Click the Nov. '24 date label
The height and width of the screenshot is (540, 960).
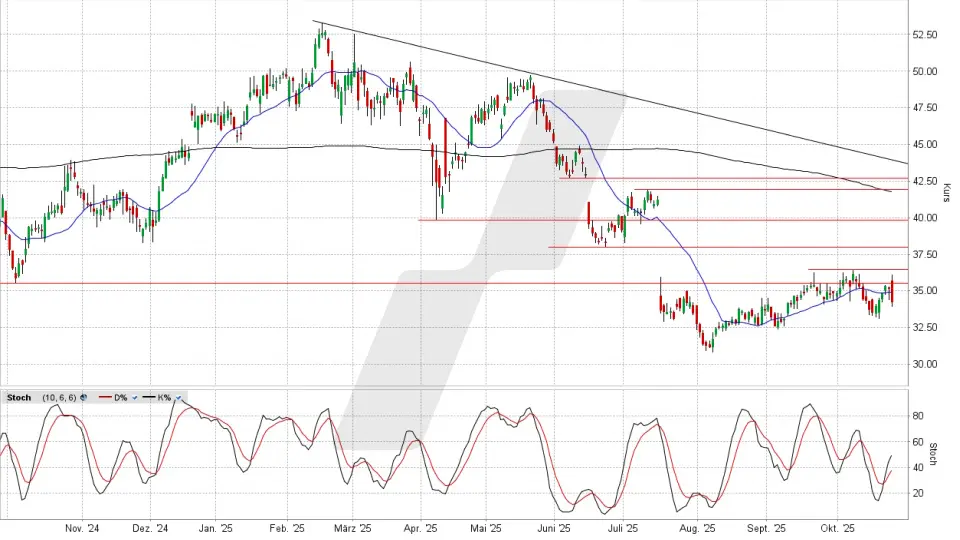click(82, 528)
